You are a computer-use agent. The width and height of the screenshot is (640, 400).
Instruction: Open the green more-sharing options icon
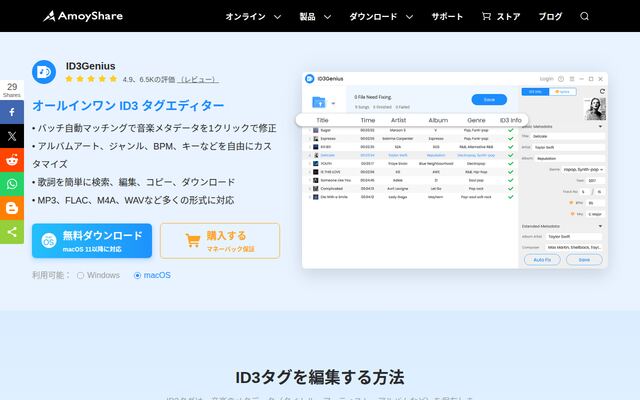click(x=12, y=232)
